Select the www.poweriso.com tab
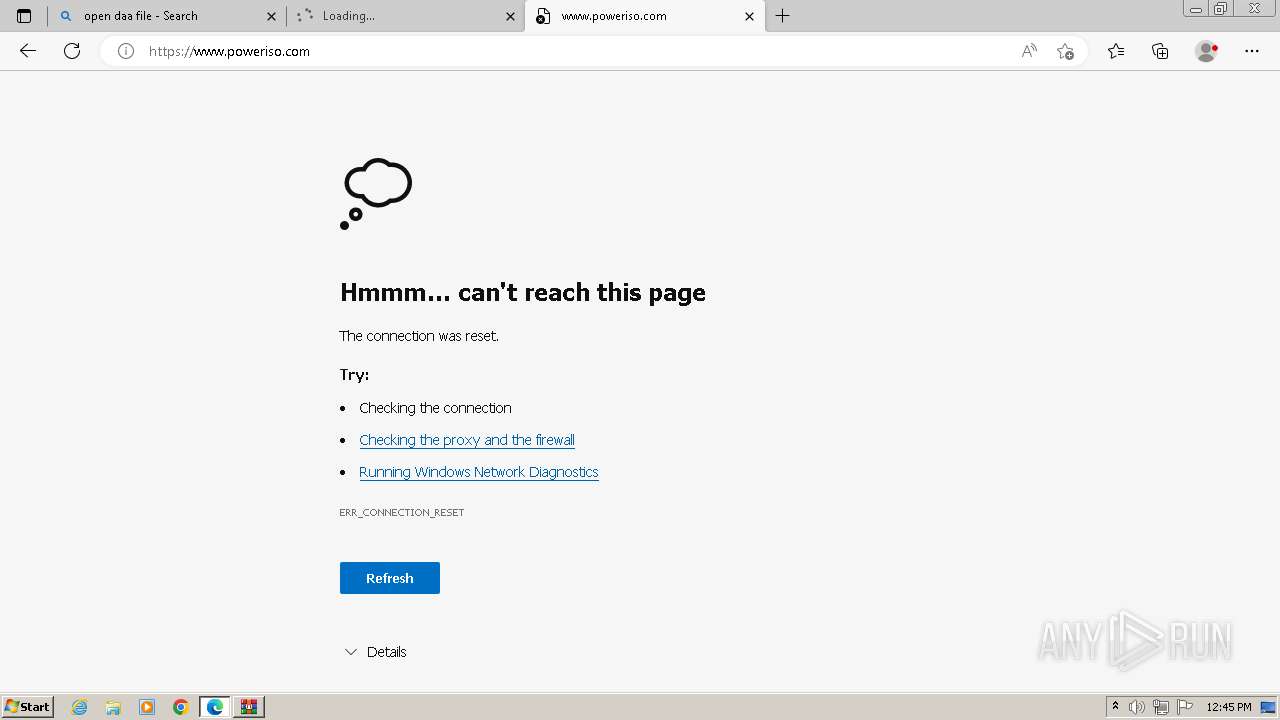This screenshot has width=1280, height=720. click(644, 16)
